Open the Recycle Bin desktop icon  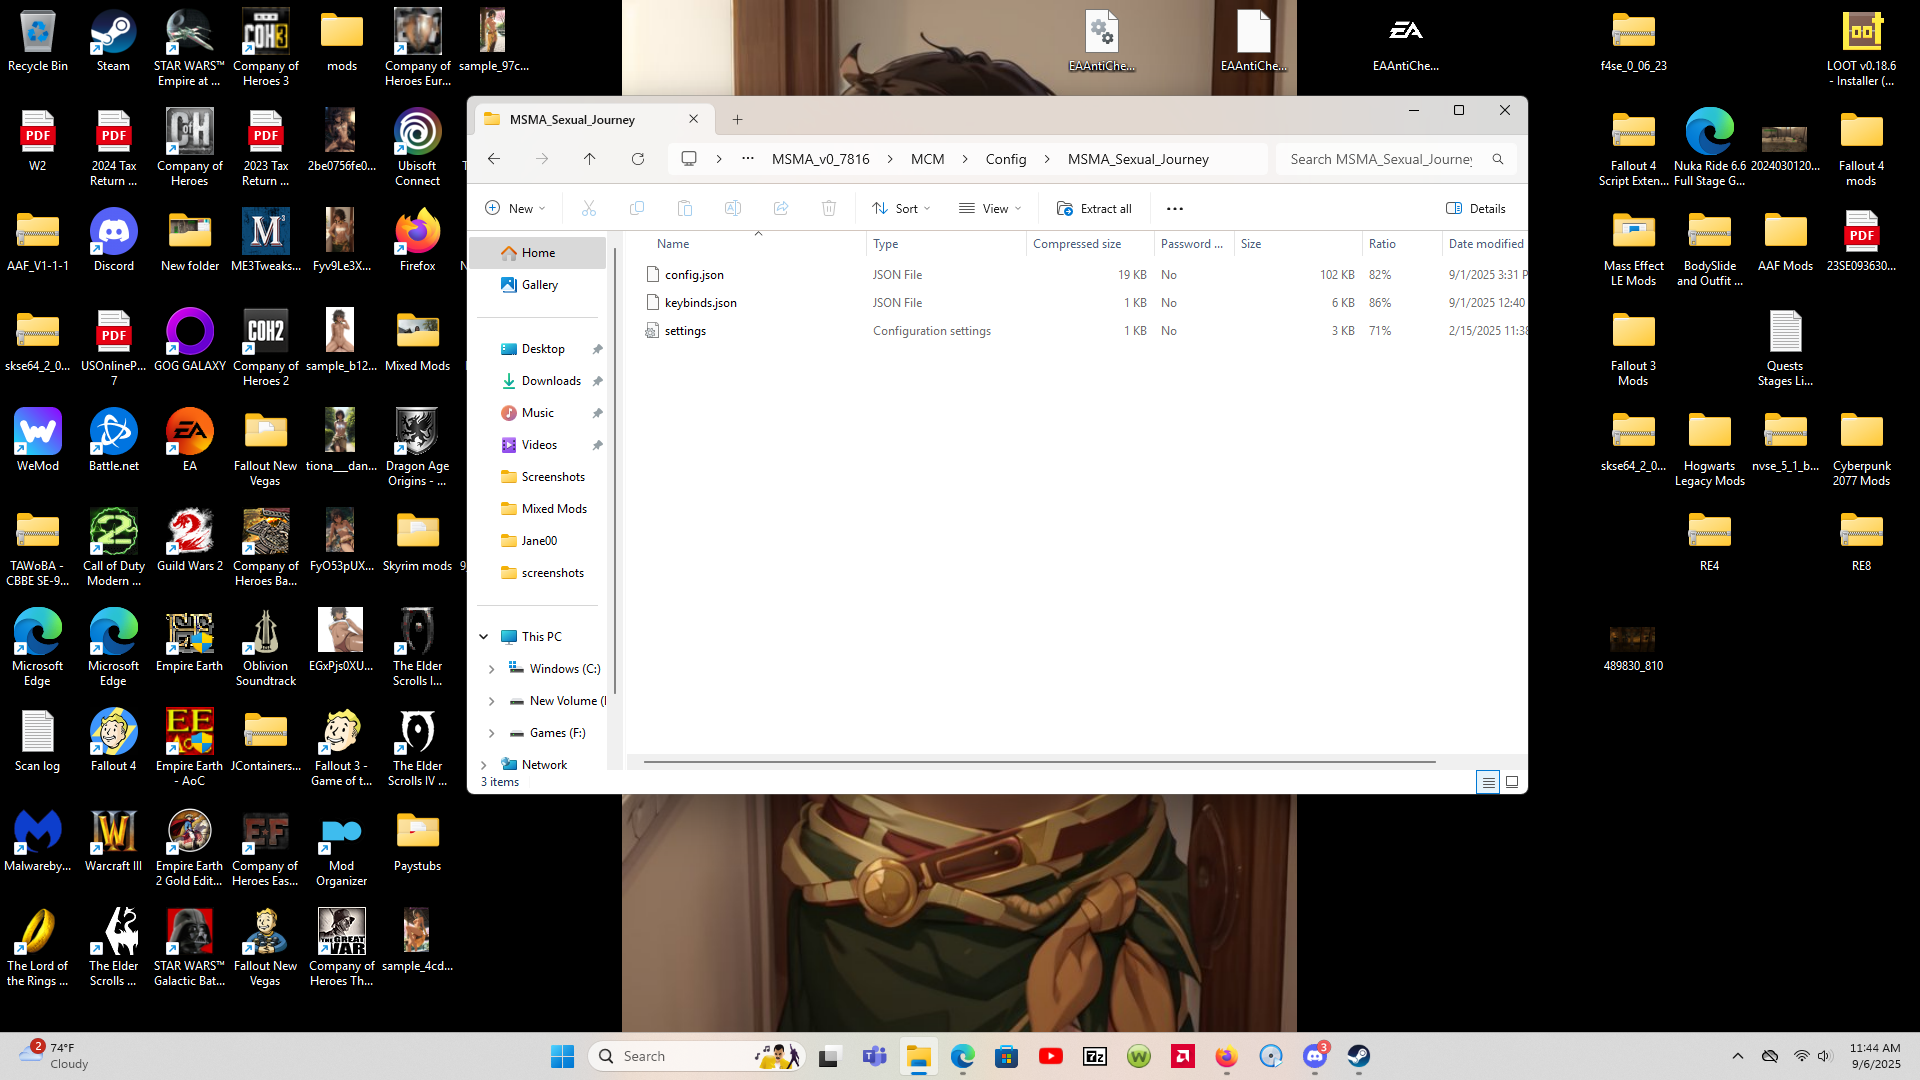point(38,42)
